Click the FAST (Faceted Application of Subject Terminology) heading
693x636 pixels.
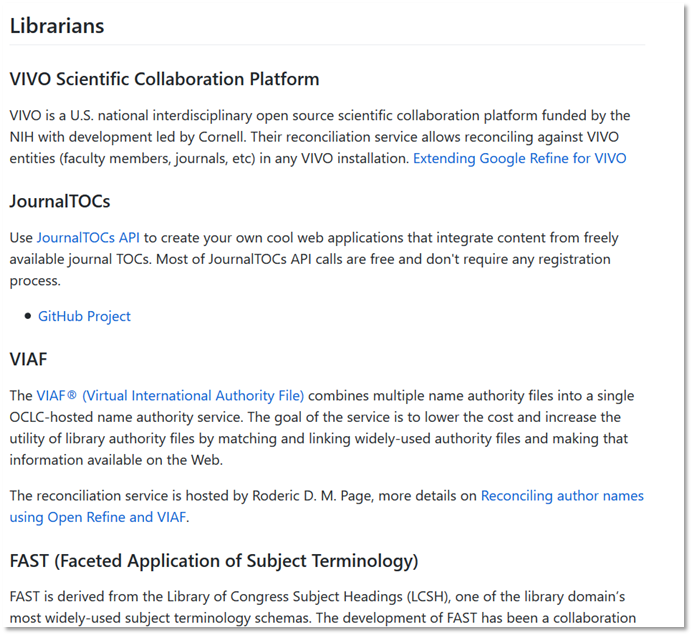214,561
